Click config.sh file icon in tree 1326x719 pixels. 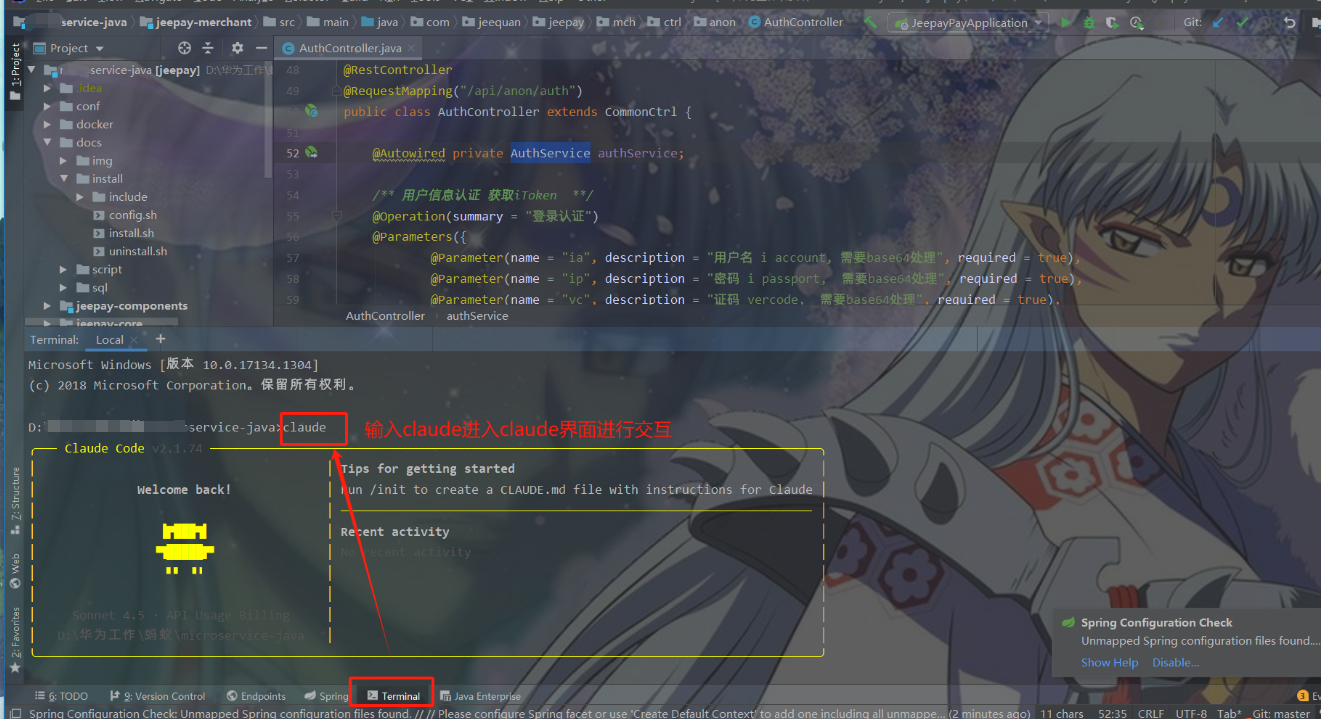tap(99, 215)
